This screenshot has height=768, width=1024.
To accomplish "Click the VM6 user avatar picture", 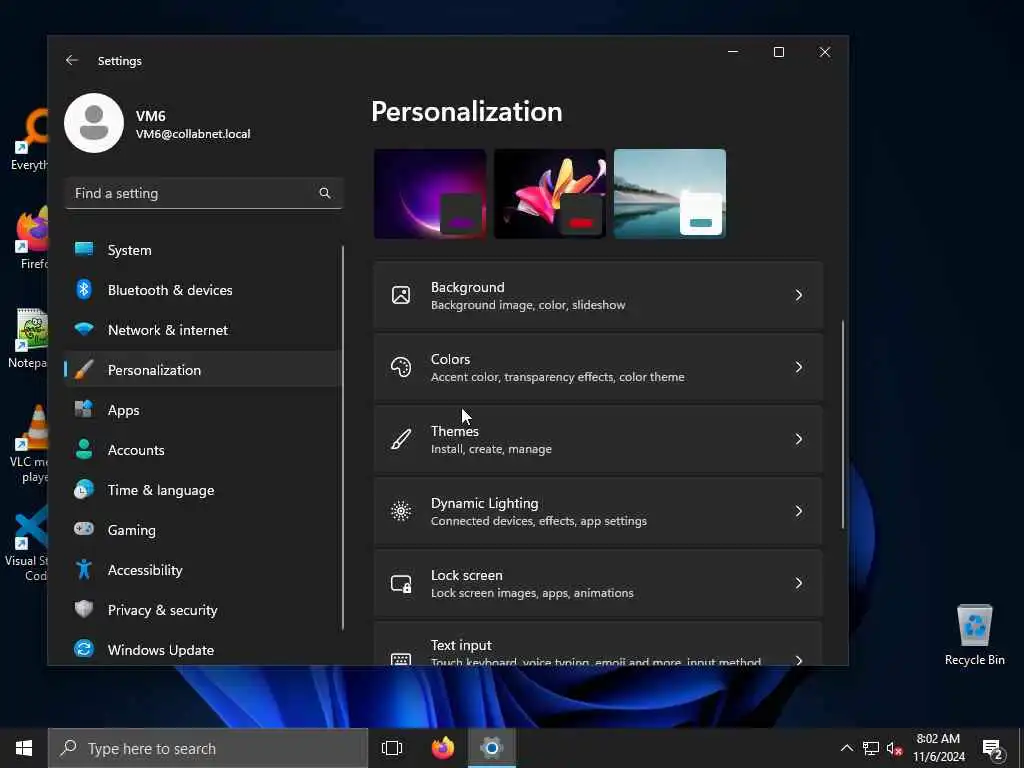I will pos(94,123).
